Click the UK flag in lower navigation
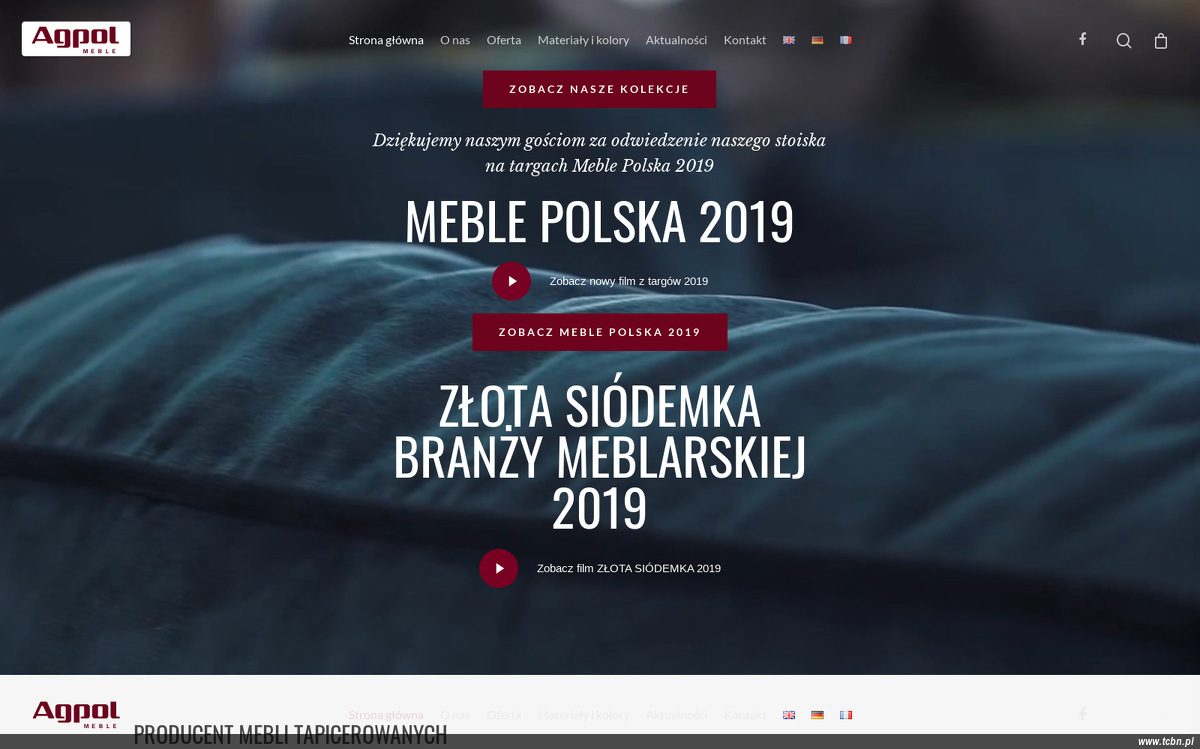Screen dimensions: 1200x749 [789, 715]
